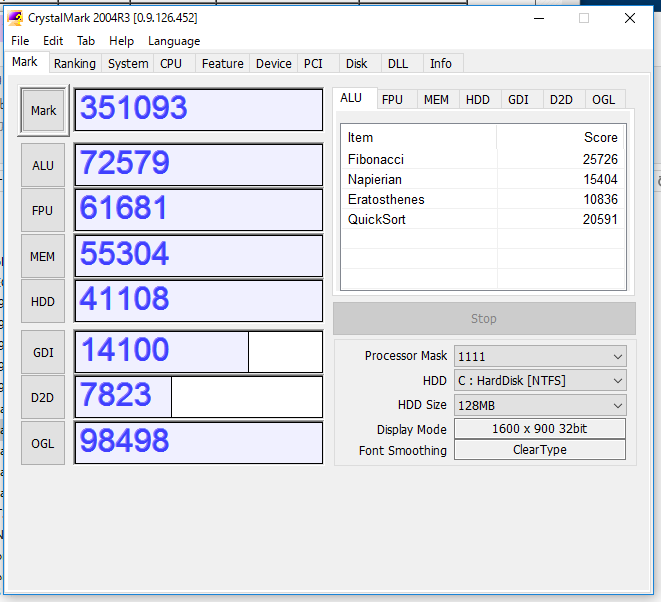The height and width of the screenshot is (602, 661).
Task: Click the ALU score 72579
Action: tap(199, 165)
